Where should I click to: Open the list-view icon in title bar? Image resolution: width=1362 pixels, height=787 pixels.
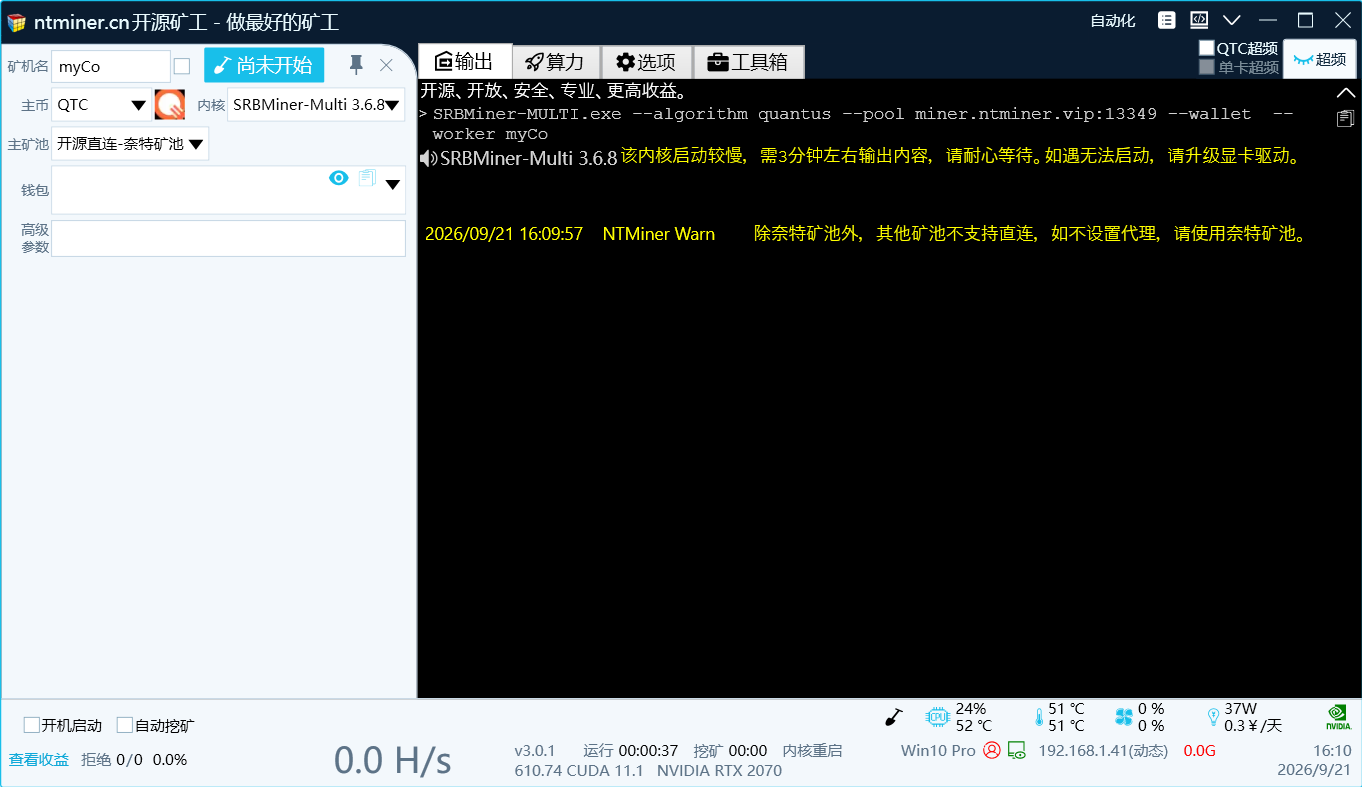pos(1167,20)
